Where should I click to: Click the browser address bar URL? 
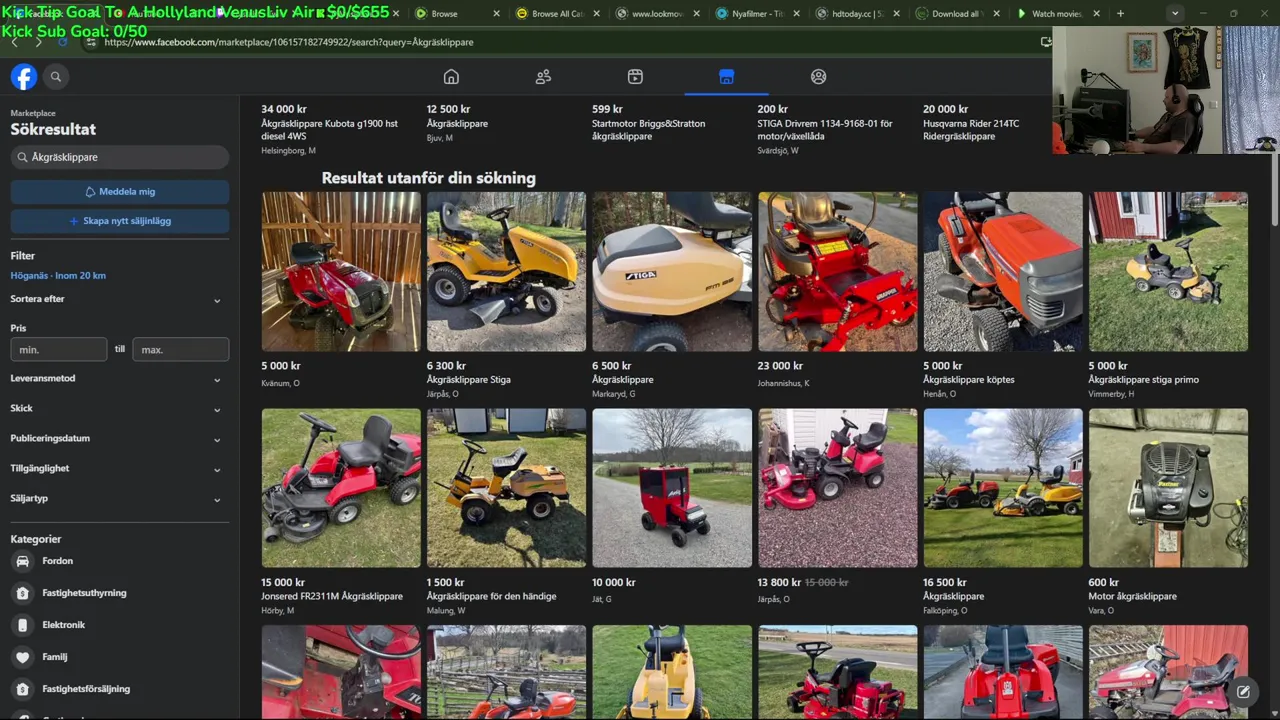(288, 42)
